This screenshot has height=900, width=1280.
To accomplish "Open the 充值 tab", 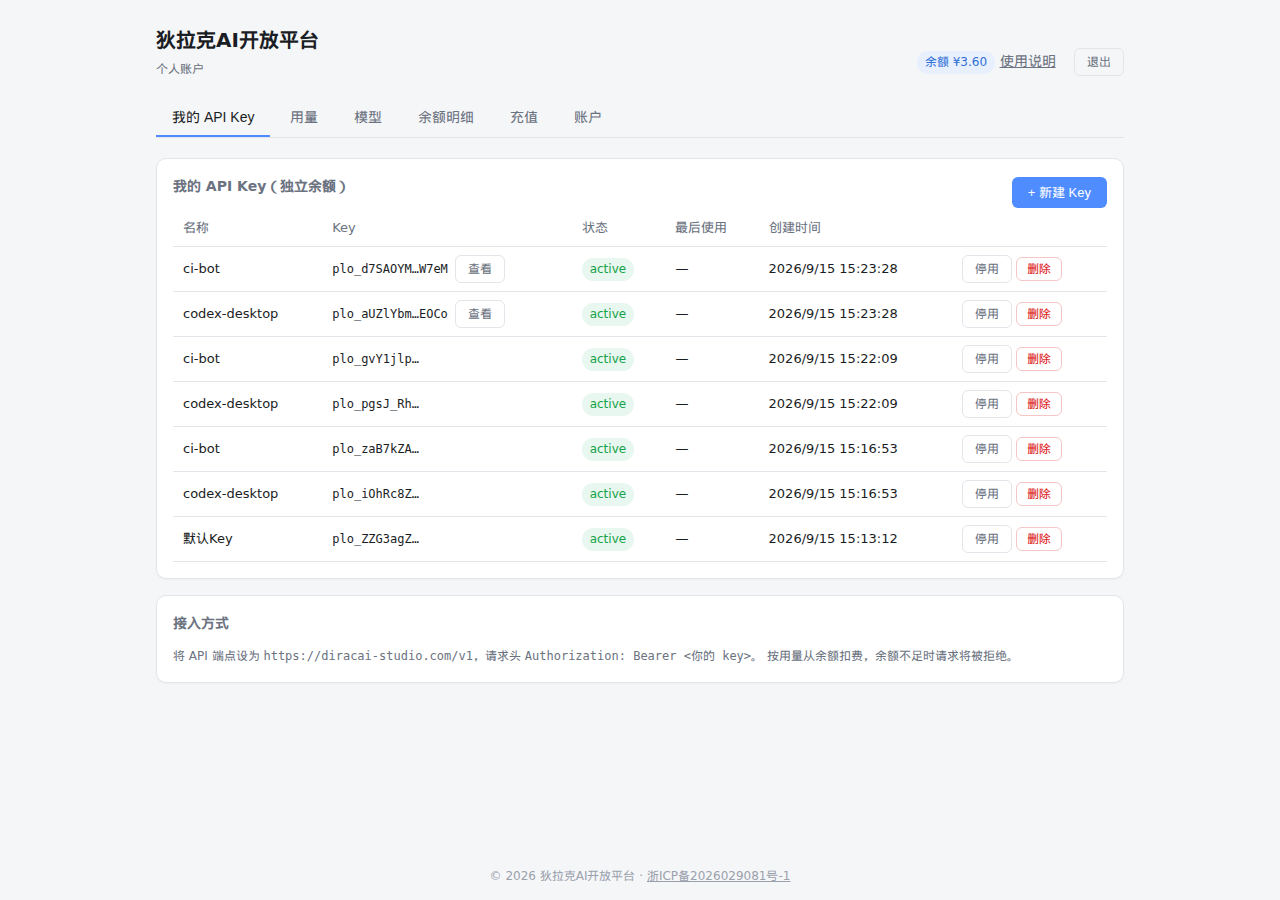I will [524, 117].
